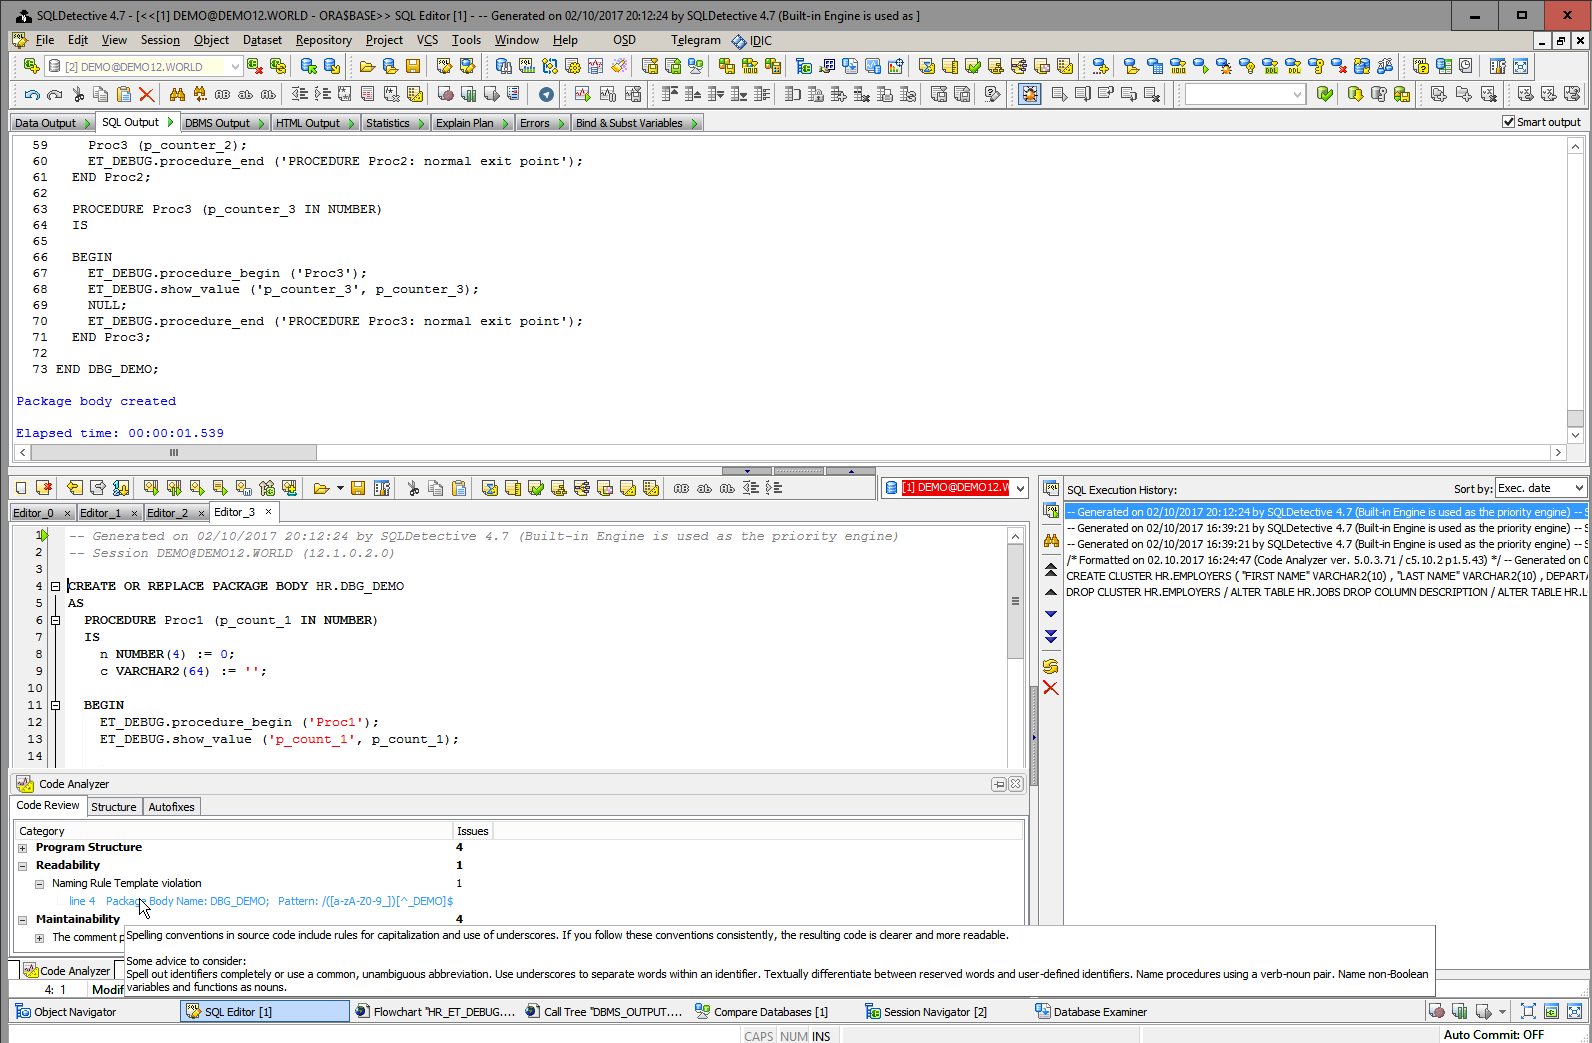This screenshot has height=1043, width=1592.
Task: Click the Commit database icon with the green arrow
Action: 309,67
